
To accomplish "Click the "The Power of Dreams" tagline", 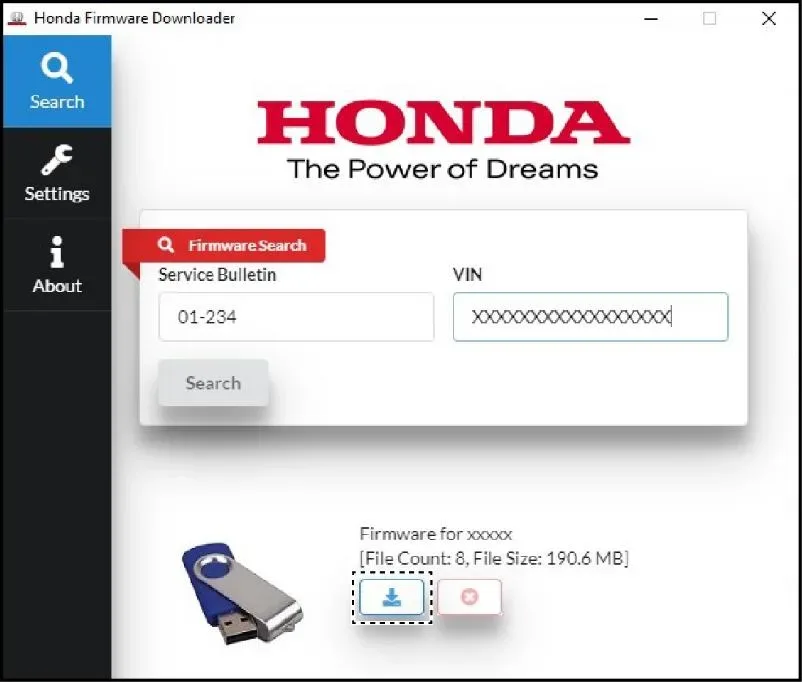I will click(x=442, y=169).
